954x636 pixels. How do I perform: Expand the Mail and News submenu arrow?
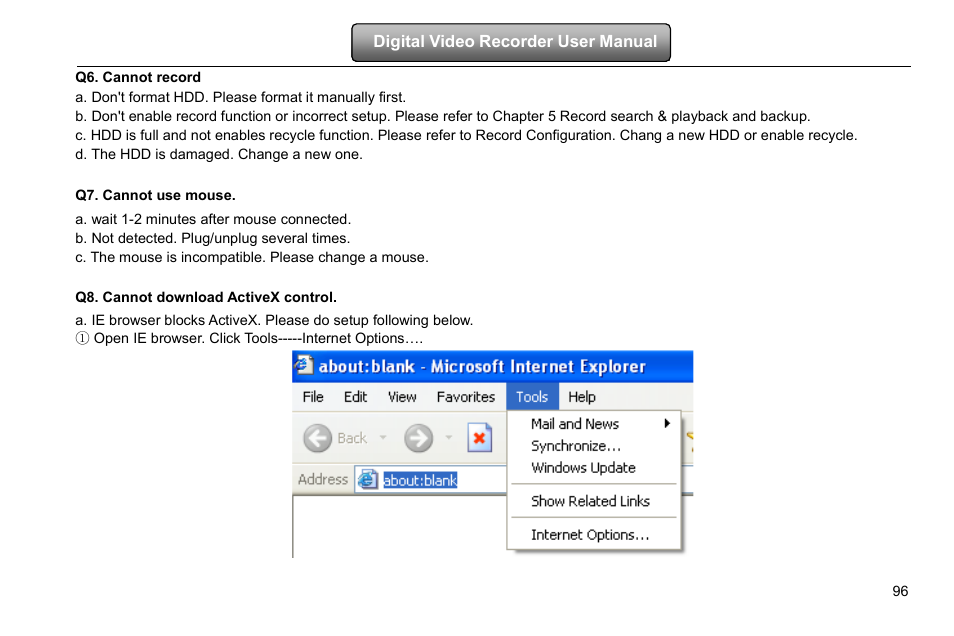point(667,423)
